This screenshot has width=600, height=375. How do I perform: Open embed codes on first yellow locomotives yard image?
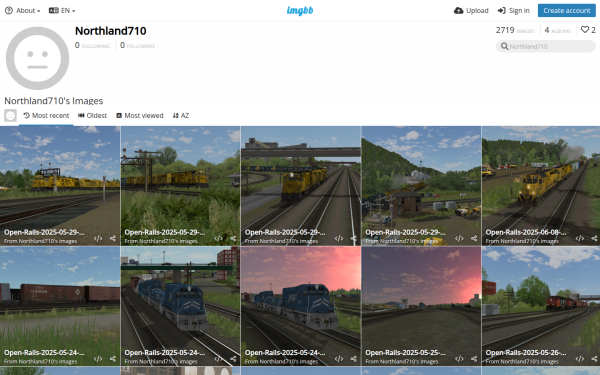(x=98, y=238)
